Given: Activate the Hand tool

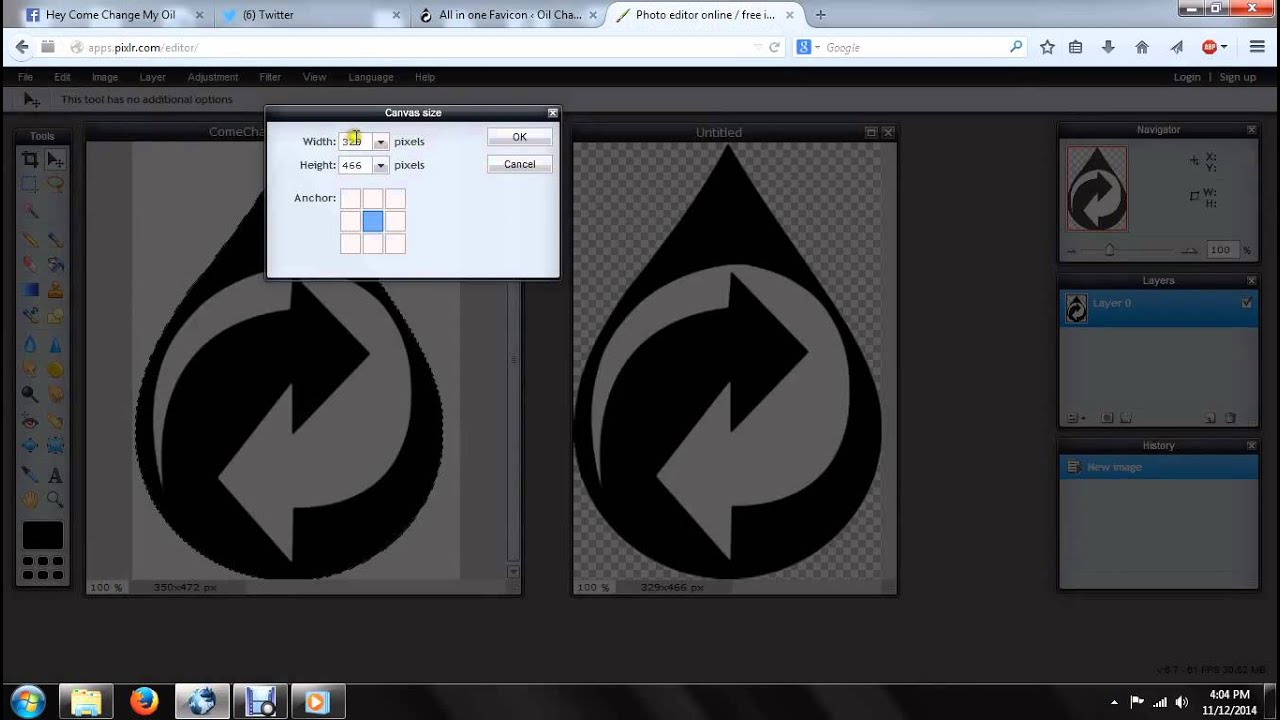Looking at the screenshot, I should tap(31, 499).
